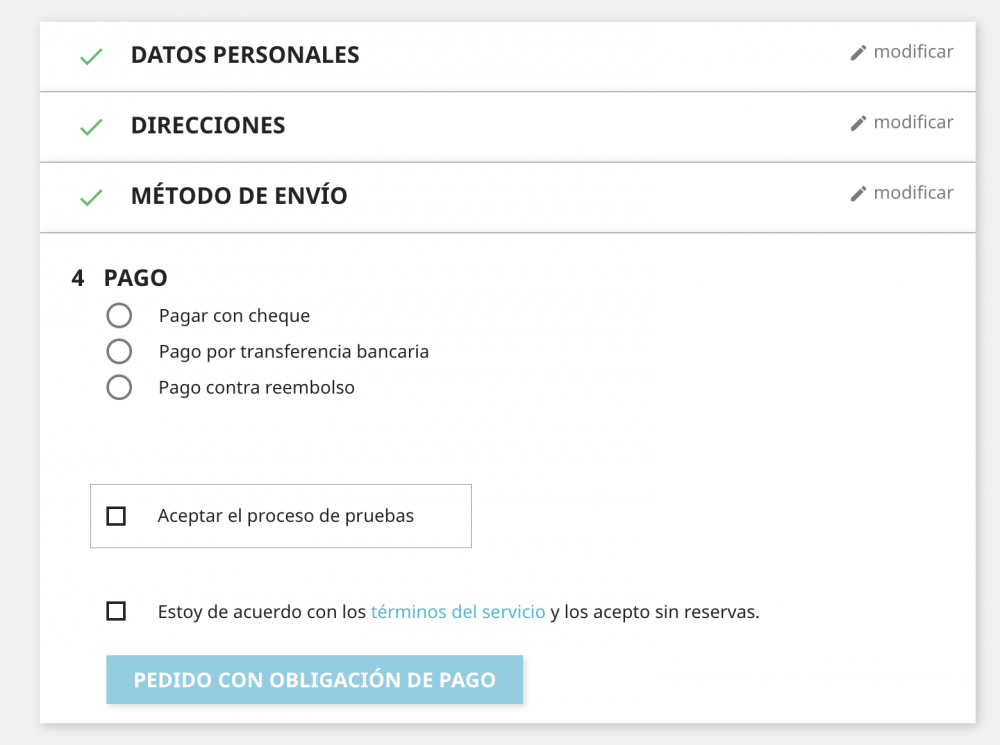This screenshot has width=1000, height=745.
Task: Click the 'PAGO' section heading
Action: pos(136,278)
